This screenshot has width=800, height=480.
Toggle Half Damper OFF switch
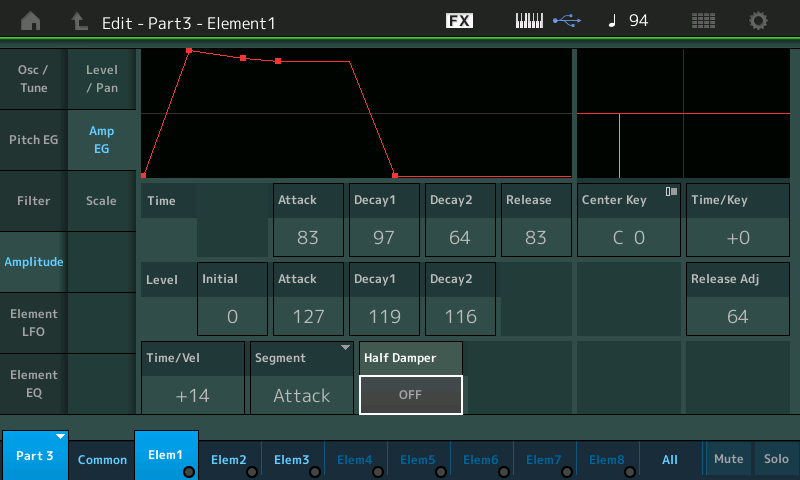click(x=410, y=395)
